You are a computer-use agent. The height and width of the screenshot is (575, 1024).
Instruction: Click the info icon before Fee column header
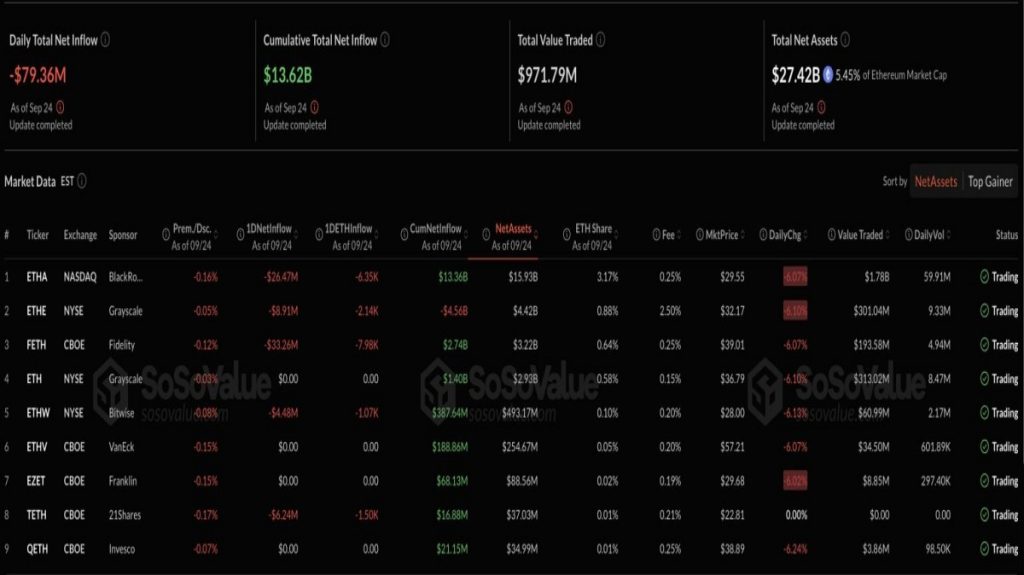654,235
